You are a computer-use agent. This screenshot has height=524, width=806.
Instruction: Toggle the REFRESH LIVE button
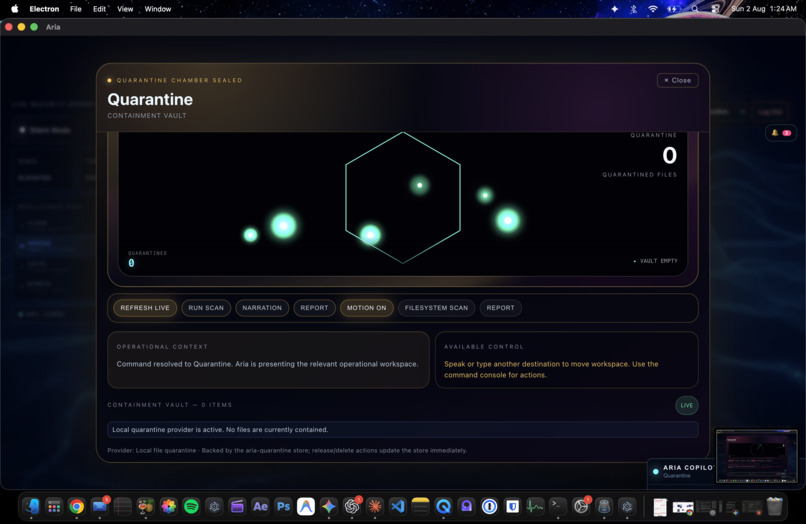[145, 308]
